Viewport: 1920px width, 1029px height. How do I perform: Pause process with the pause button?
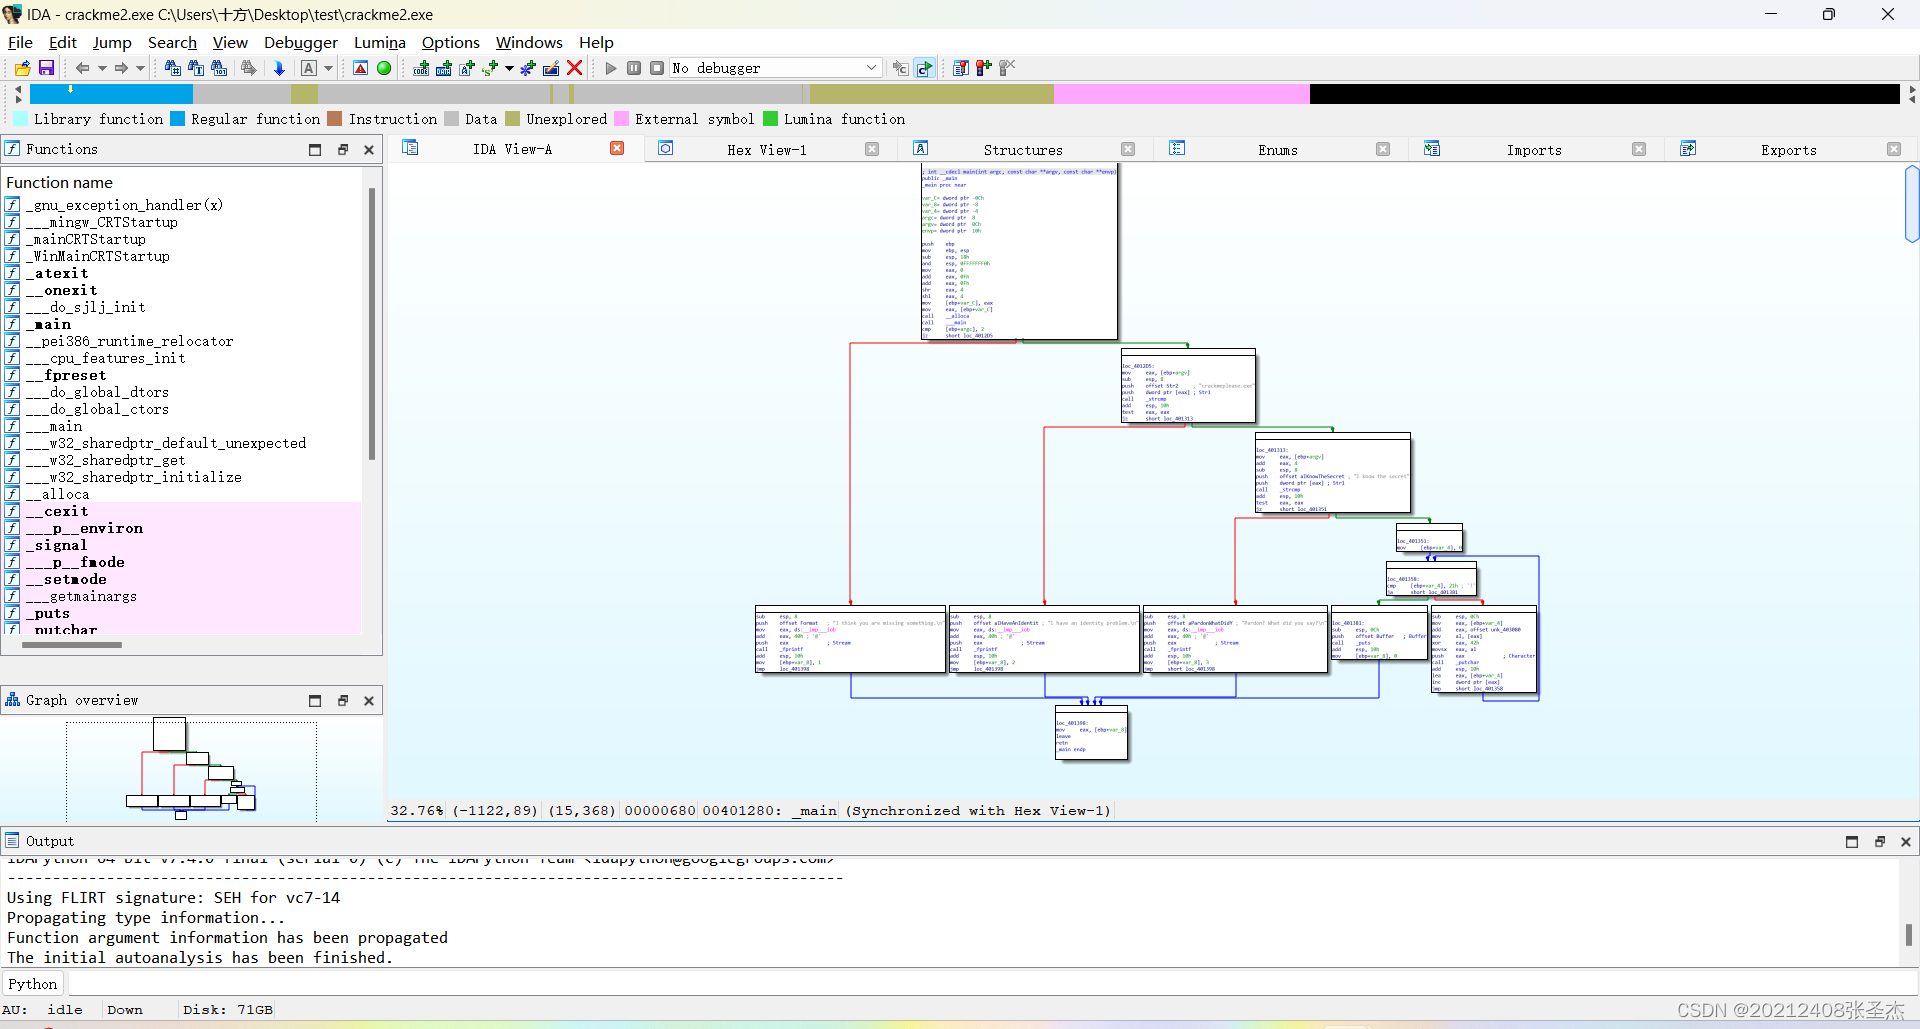point(634,68)
